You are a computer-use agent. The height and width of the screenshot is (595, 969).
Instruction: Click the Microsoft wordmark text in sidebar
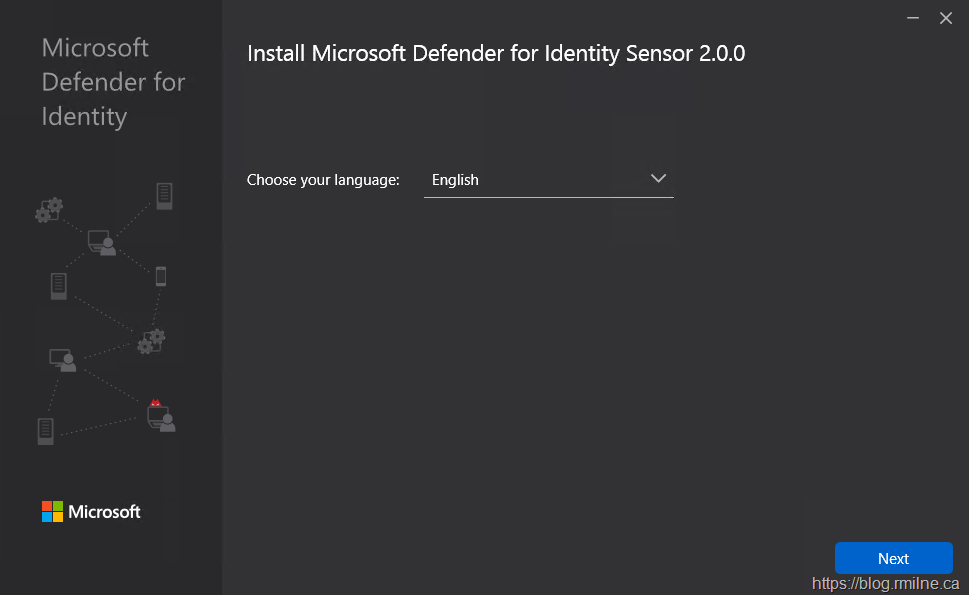[x=104, y=512]
